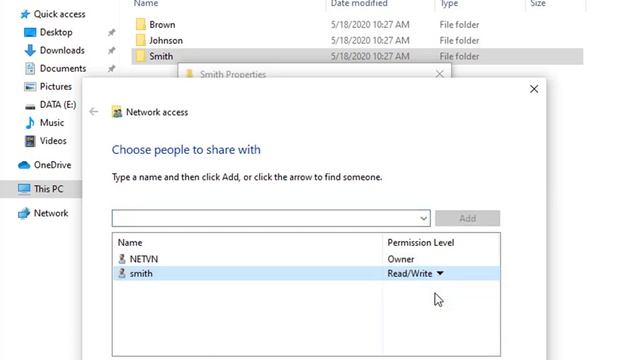Go back with the wizard back arrow
Image resolution: width=640 pixels, height=360 pixels.
(94, 111)
